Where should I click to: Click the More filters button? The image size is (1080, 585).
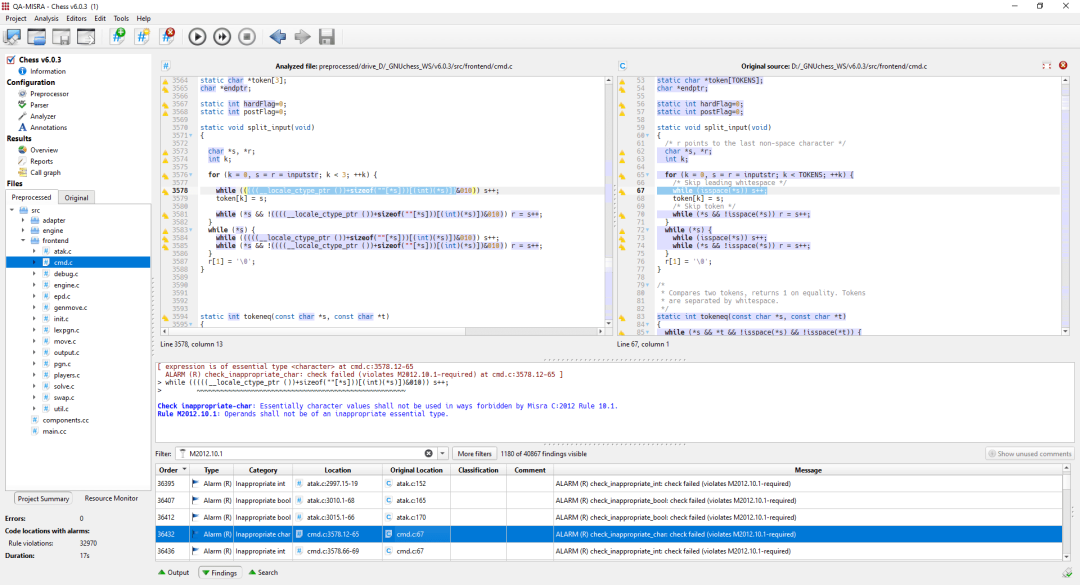pyautogui.click(x=474, y=453)
